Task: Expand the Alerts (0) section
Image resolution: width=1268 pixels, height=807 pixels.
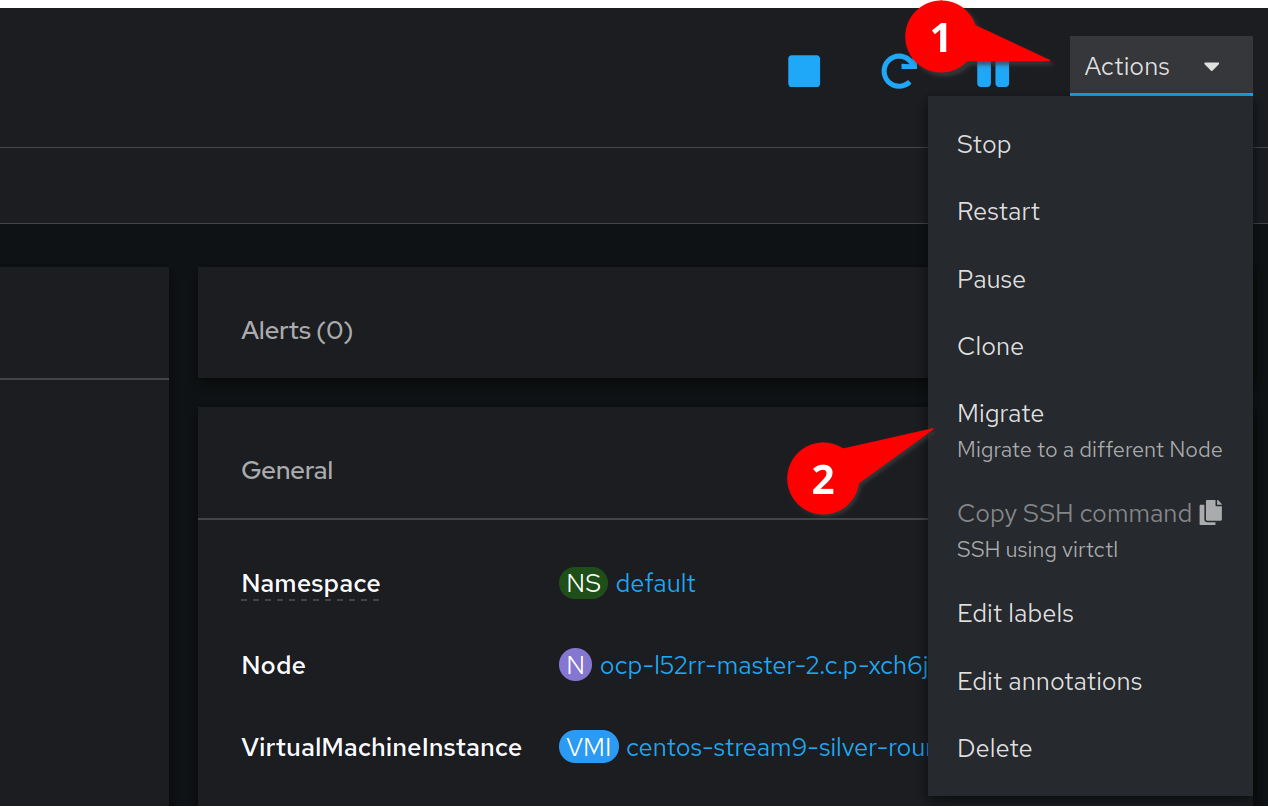Action: [296, 330]
